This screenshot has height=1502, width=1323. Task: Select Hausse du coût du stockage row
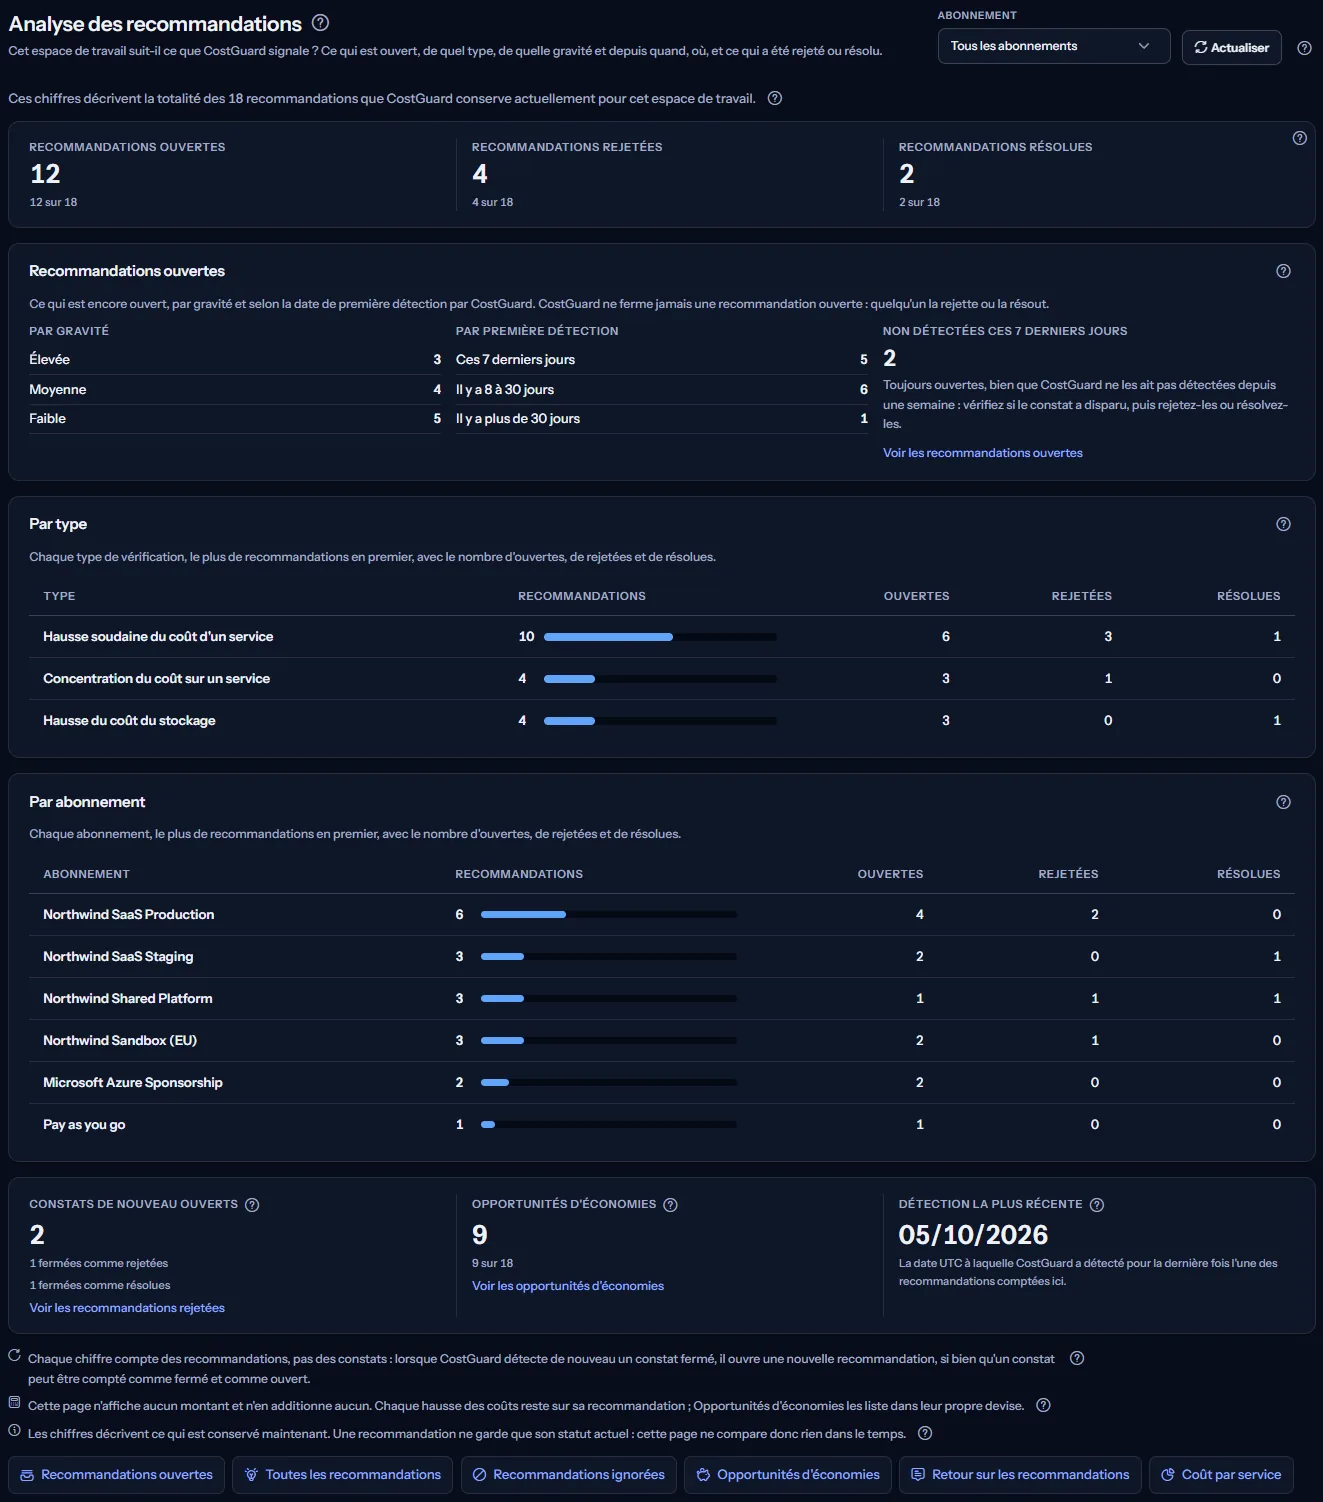pos(662,721)
